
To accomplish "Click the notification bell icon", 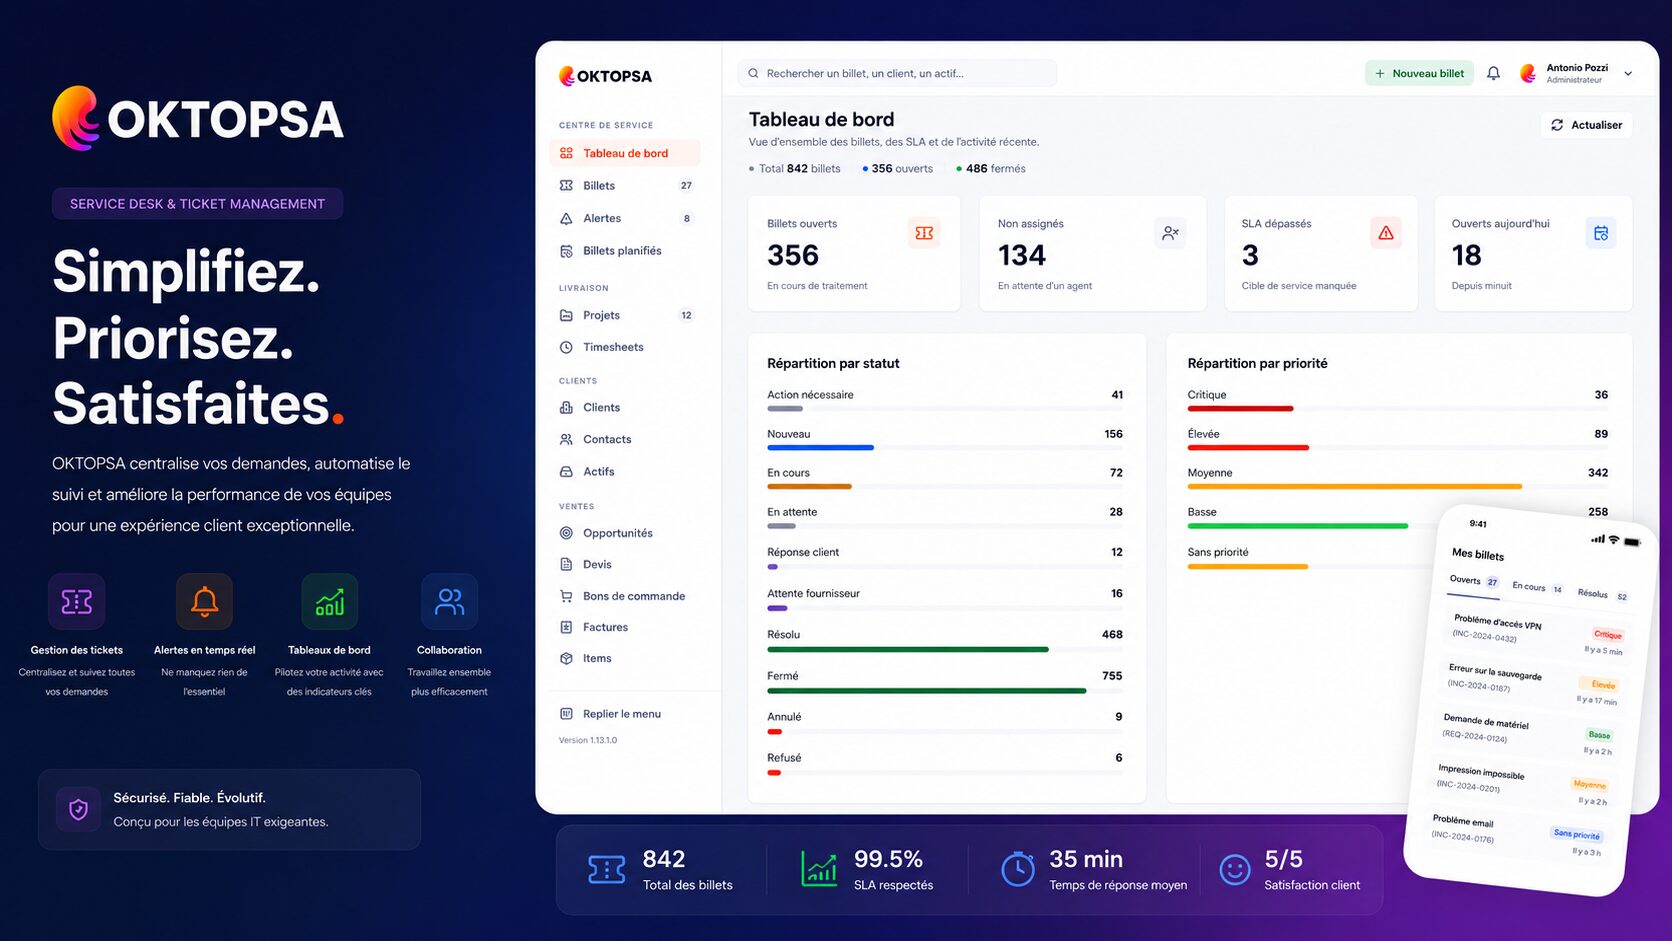I will point(1493,73).
